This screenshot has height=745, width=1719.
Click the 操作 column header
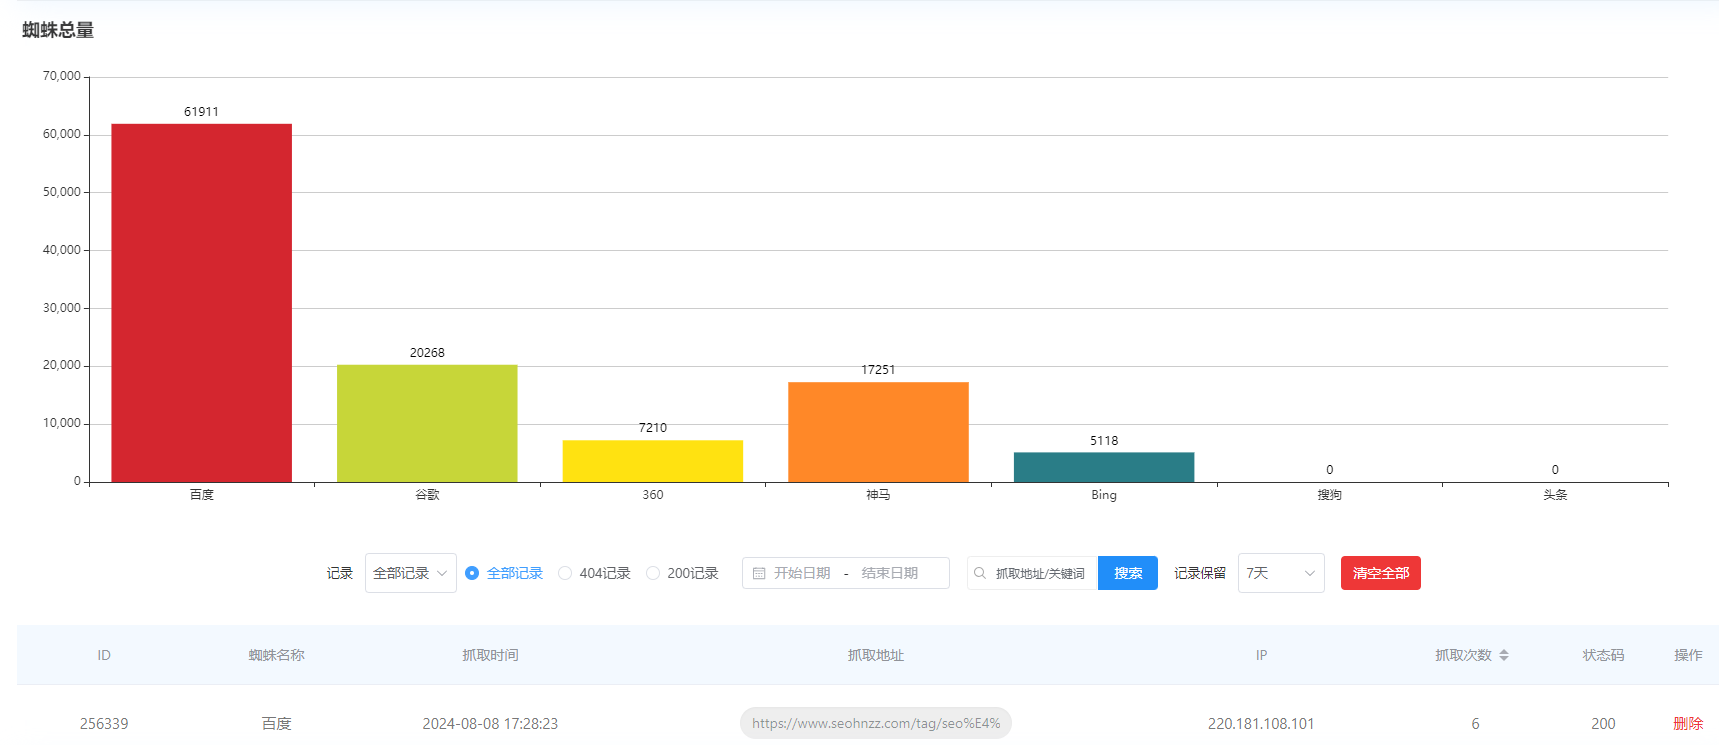1688,655
